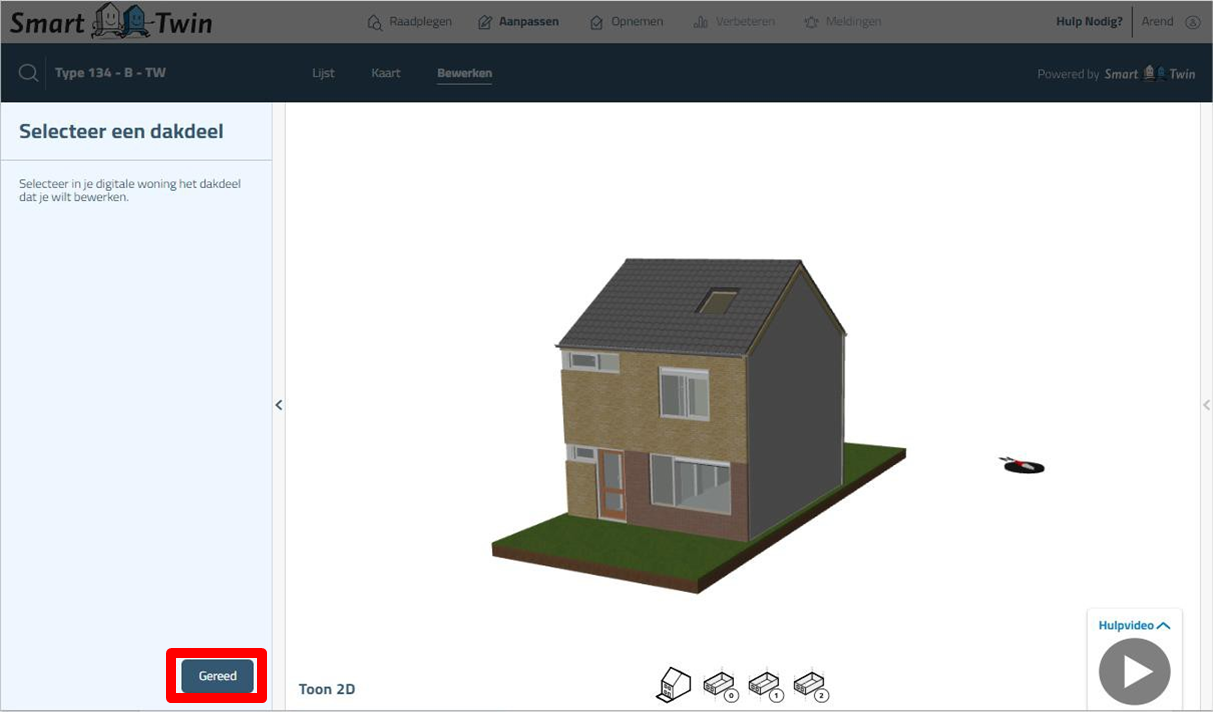Image resolution: width=1213 pixels, height=712 pixels.
Task: Toggle to 2D view with Toon 2D
Action: coord(327,689)
